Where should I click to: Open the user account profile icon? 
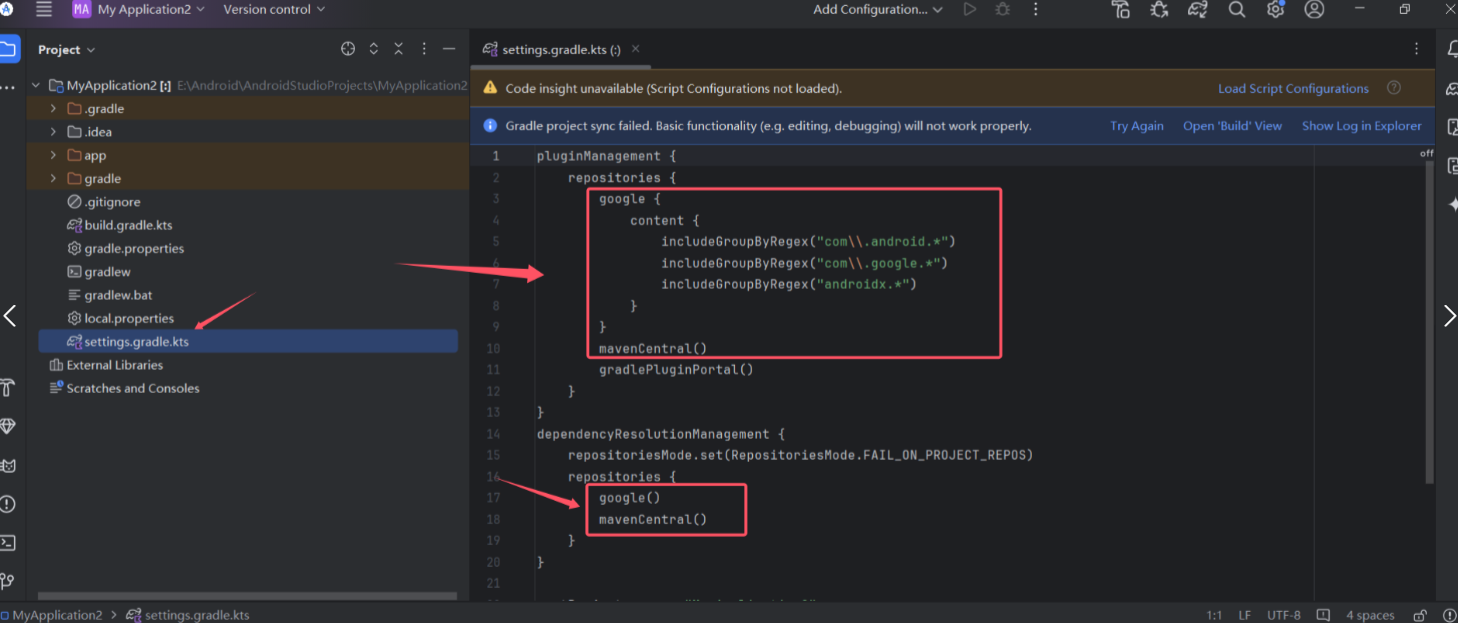(x=1314, y=10)
